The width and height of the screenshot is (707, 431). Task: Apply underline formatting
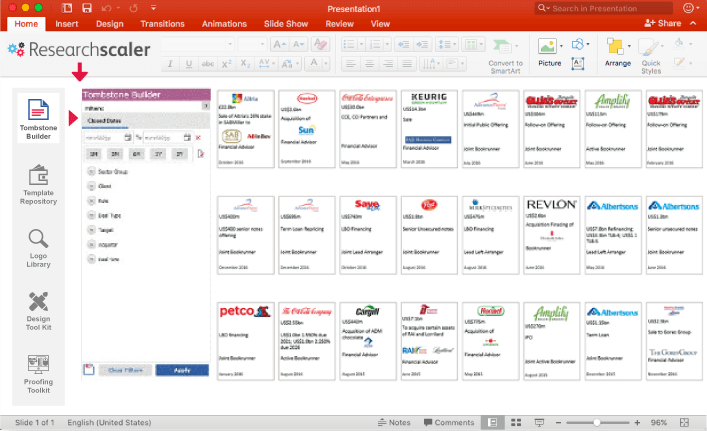[189, 64]
